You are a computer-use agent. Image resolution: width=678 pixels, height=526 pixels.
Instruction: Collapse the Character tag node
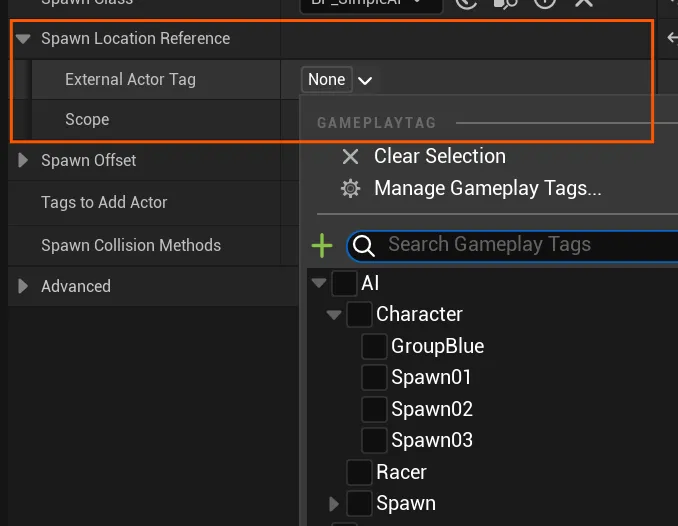[334, 314]
